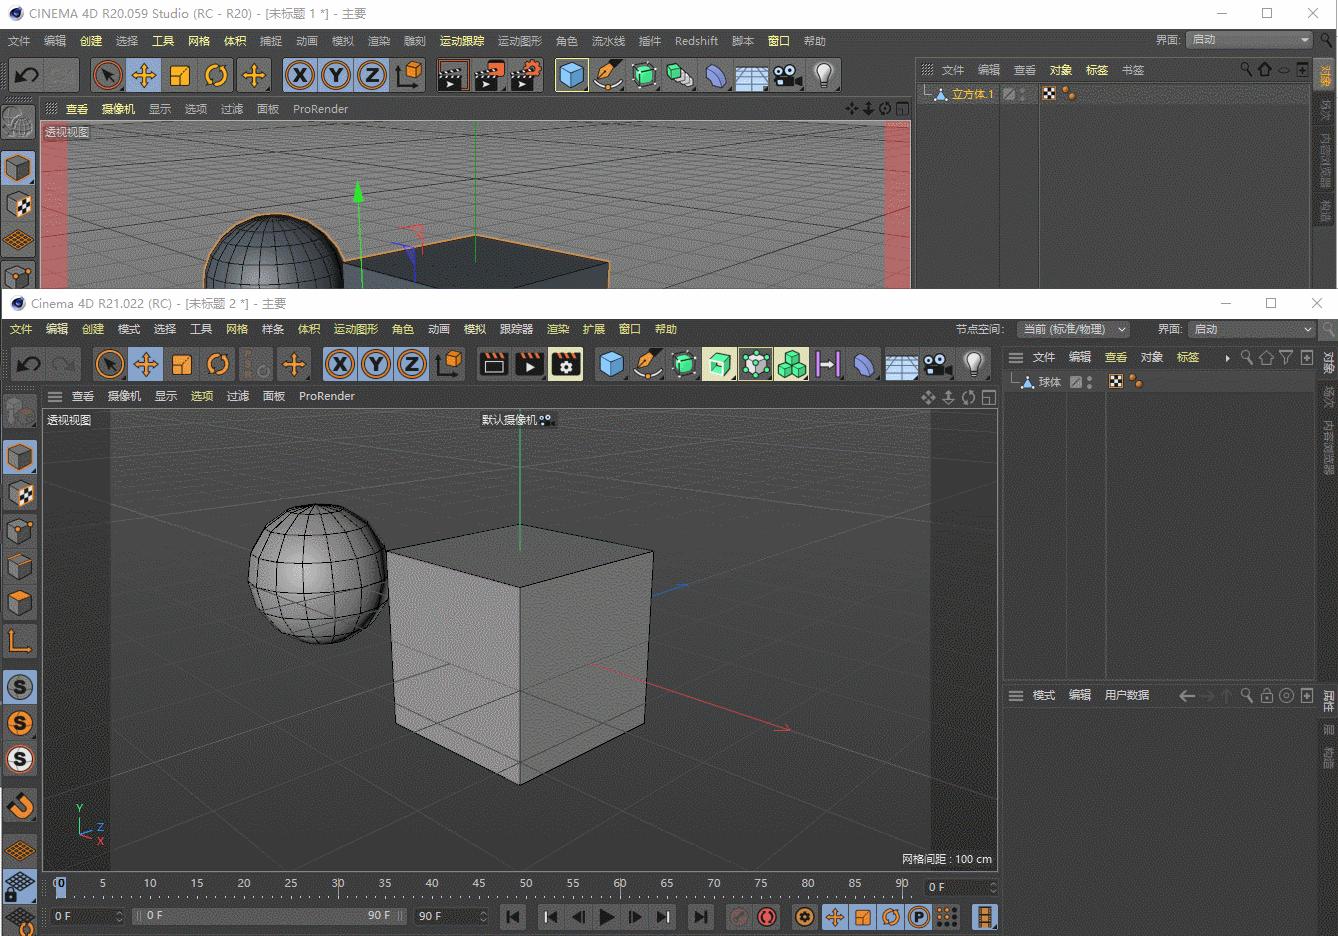Open the 渲染 menu in R21
1338x936 pixels.
point(558,329)
